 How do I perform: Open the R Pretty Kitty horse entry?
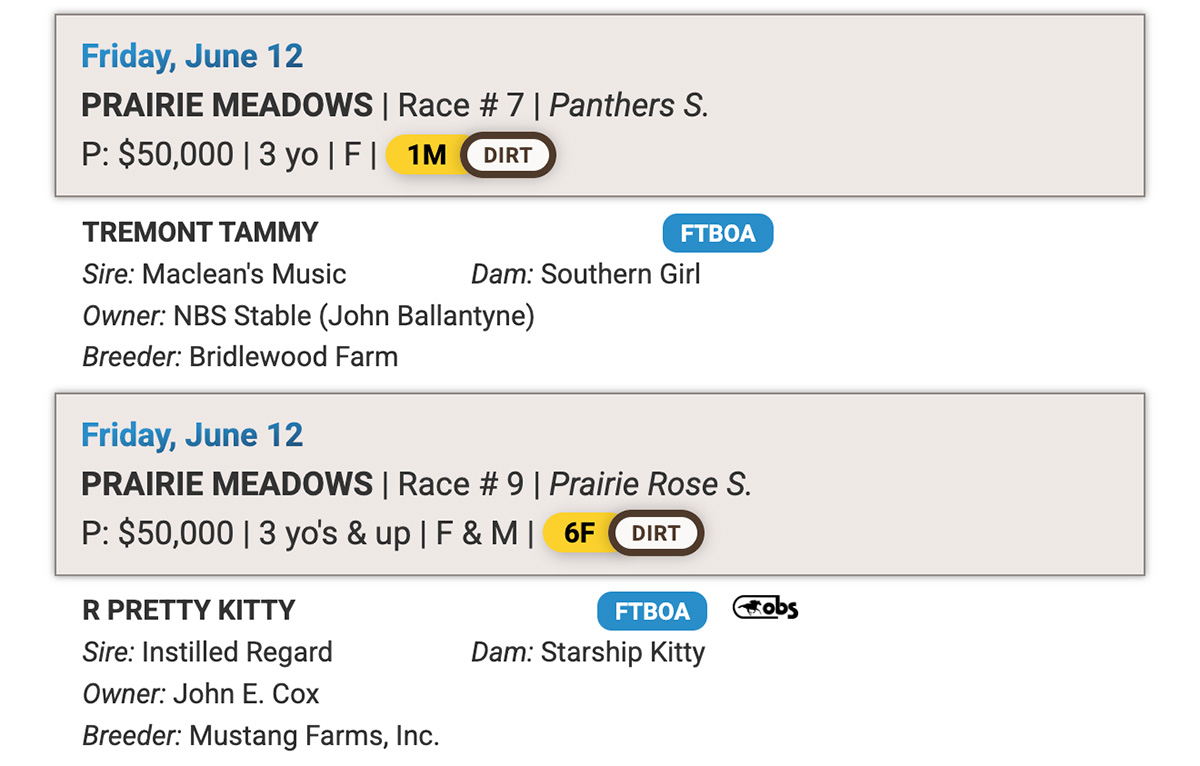pyautogui.click(x=189, y=610)
